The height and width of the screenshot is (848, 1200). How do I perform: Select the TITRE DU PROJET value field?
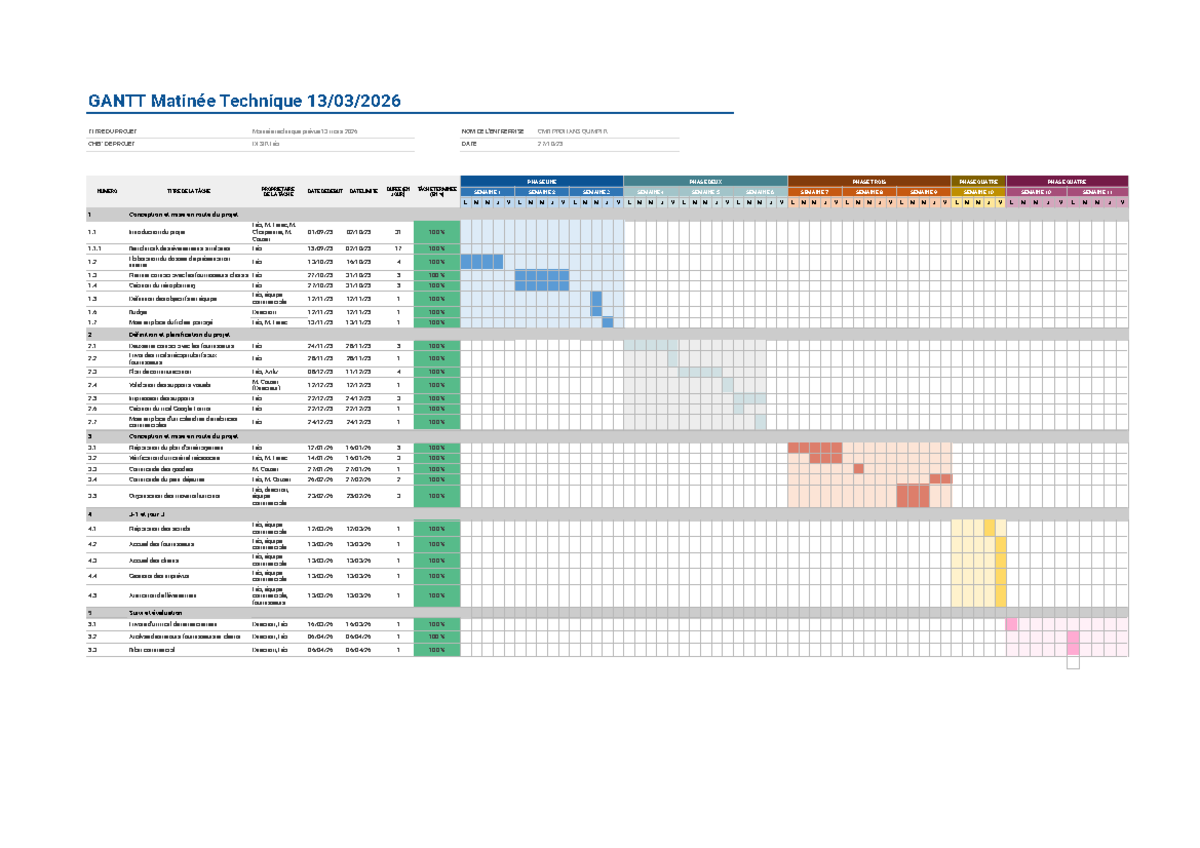tap(305, 130)
